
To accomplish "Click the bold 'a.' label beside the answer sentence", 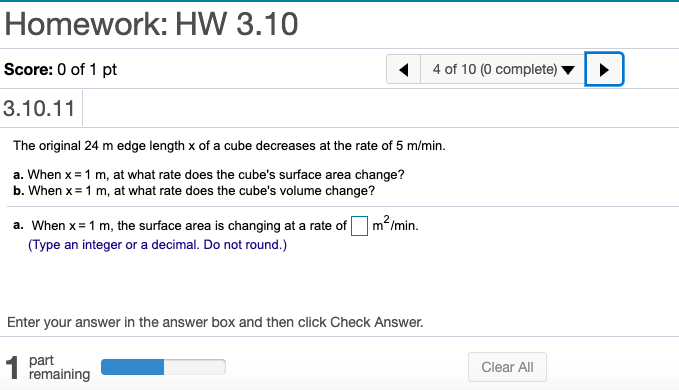I will (18, 225).
